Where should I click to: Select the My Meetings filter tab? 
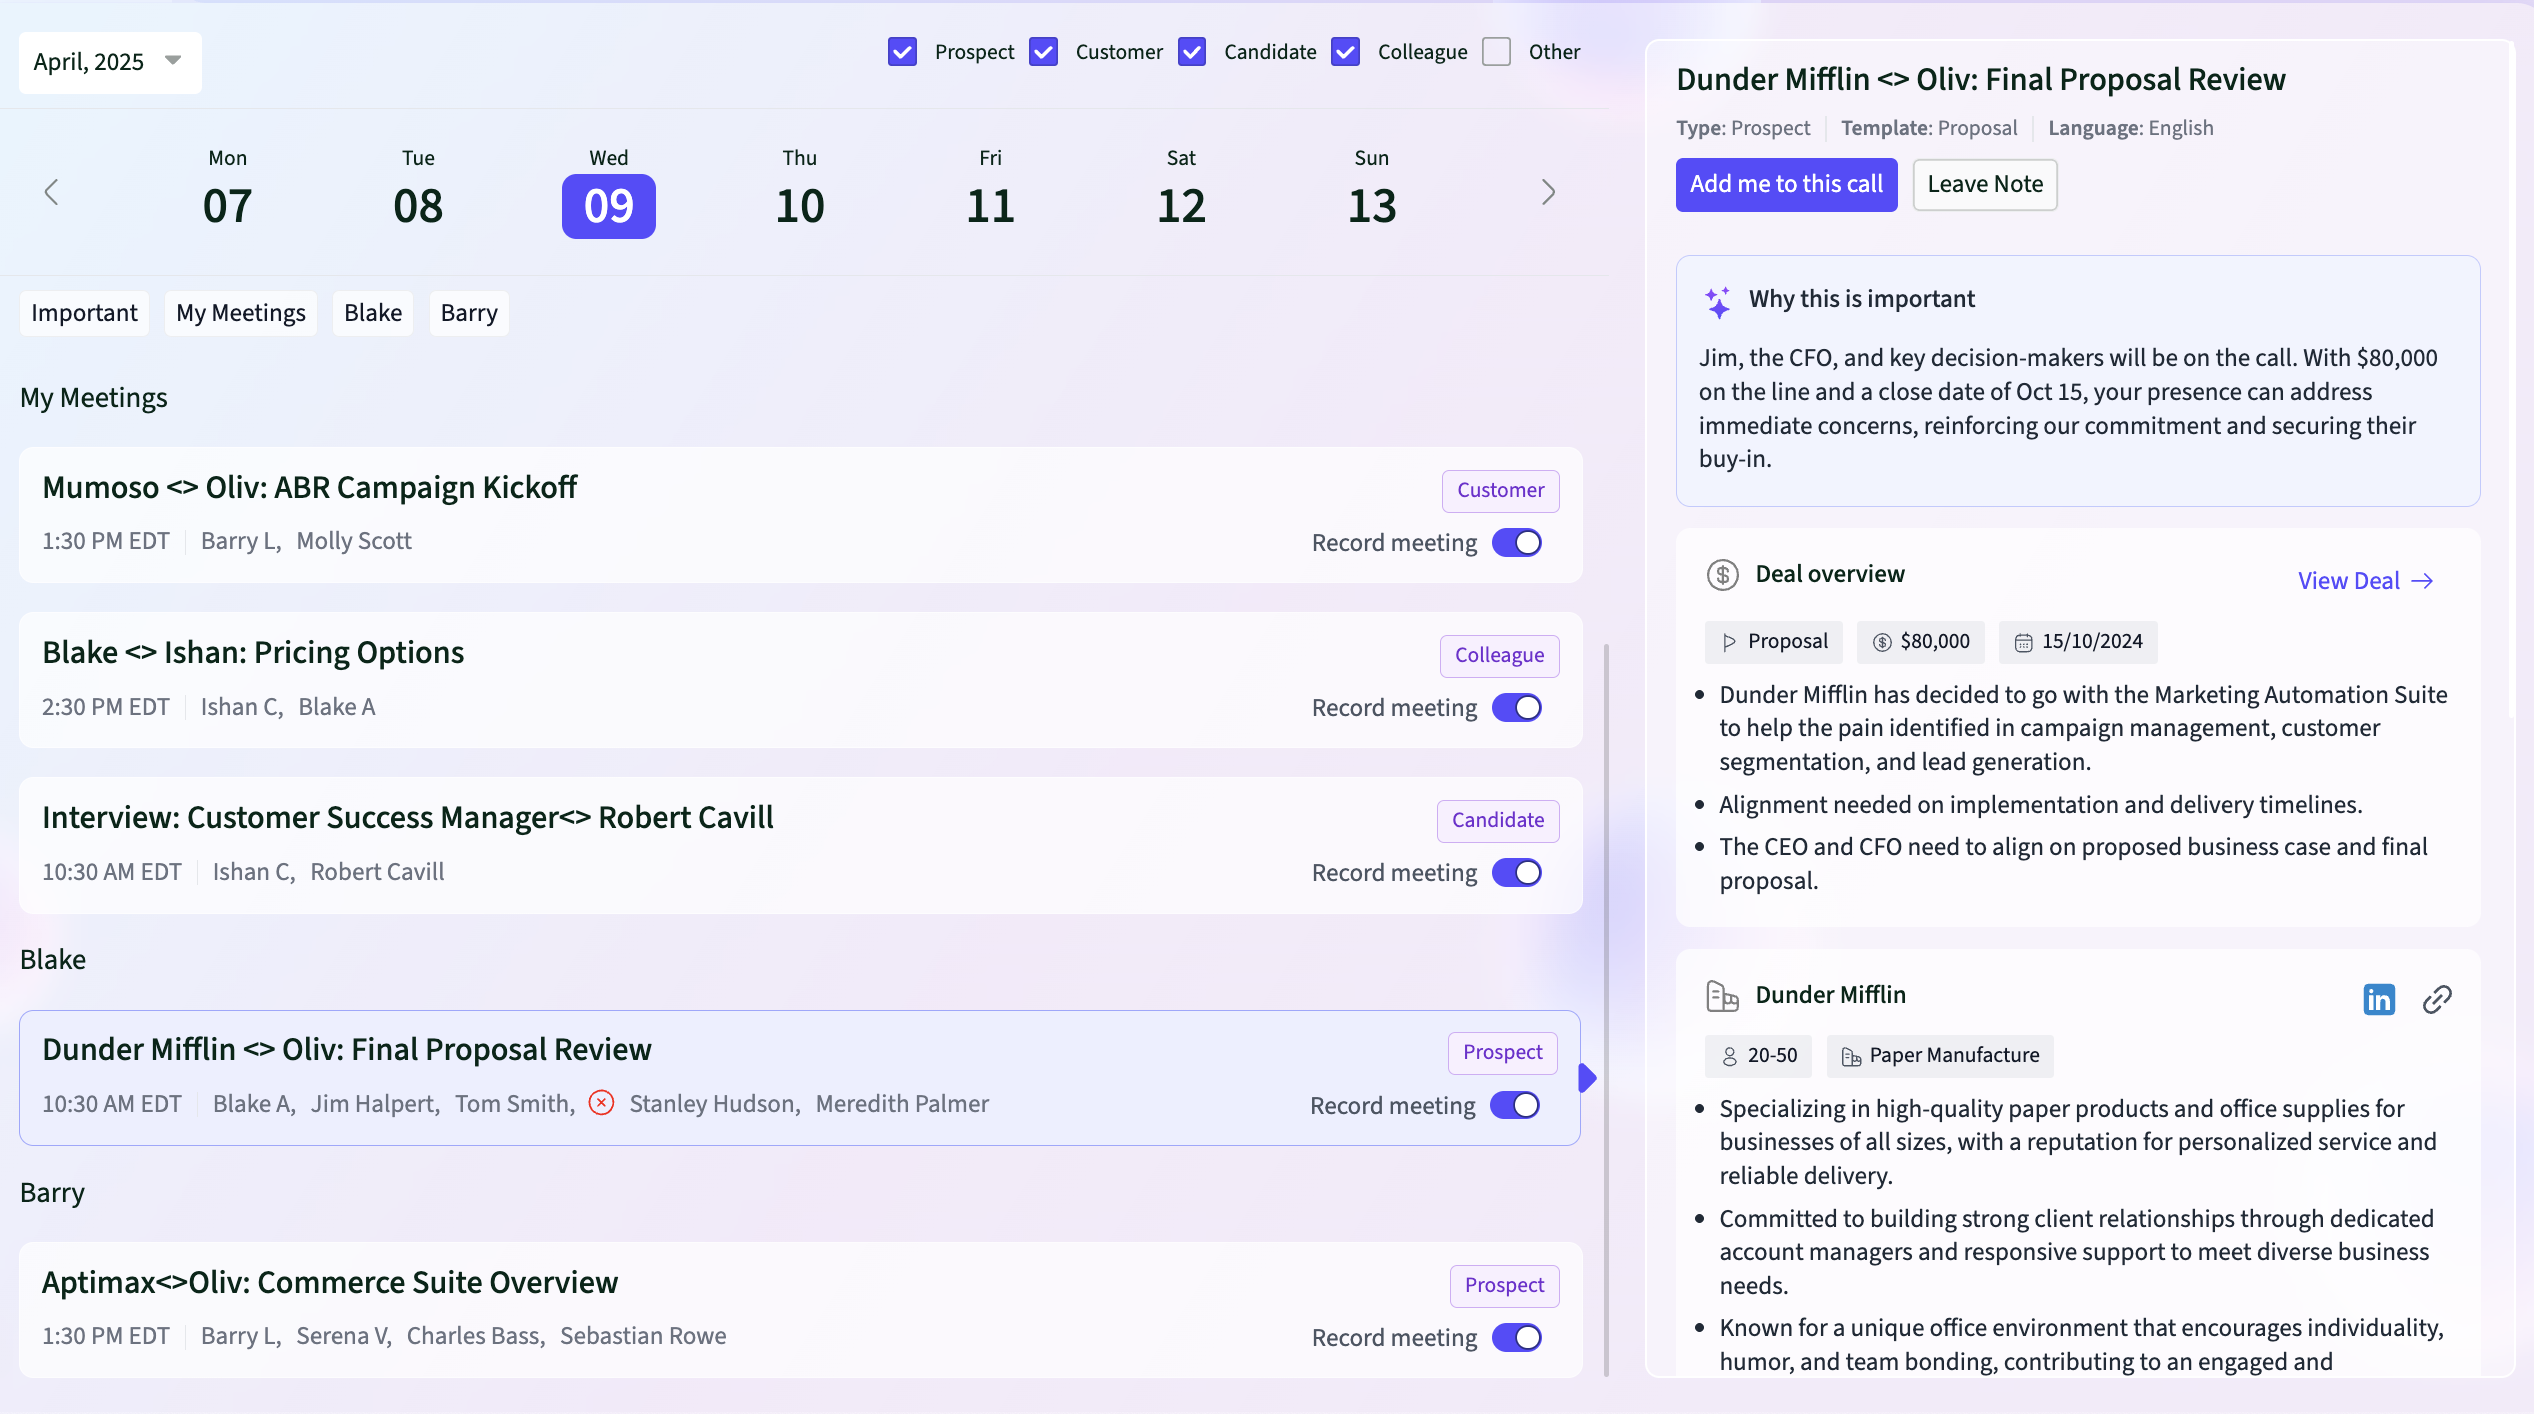pos(241,313)
